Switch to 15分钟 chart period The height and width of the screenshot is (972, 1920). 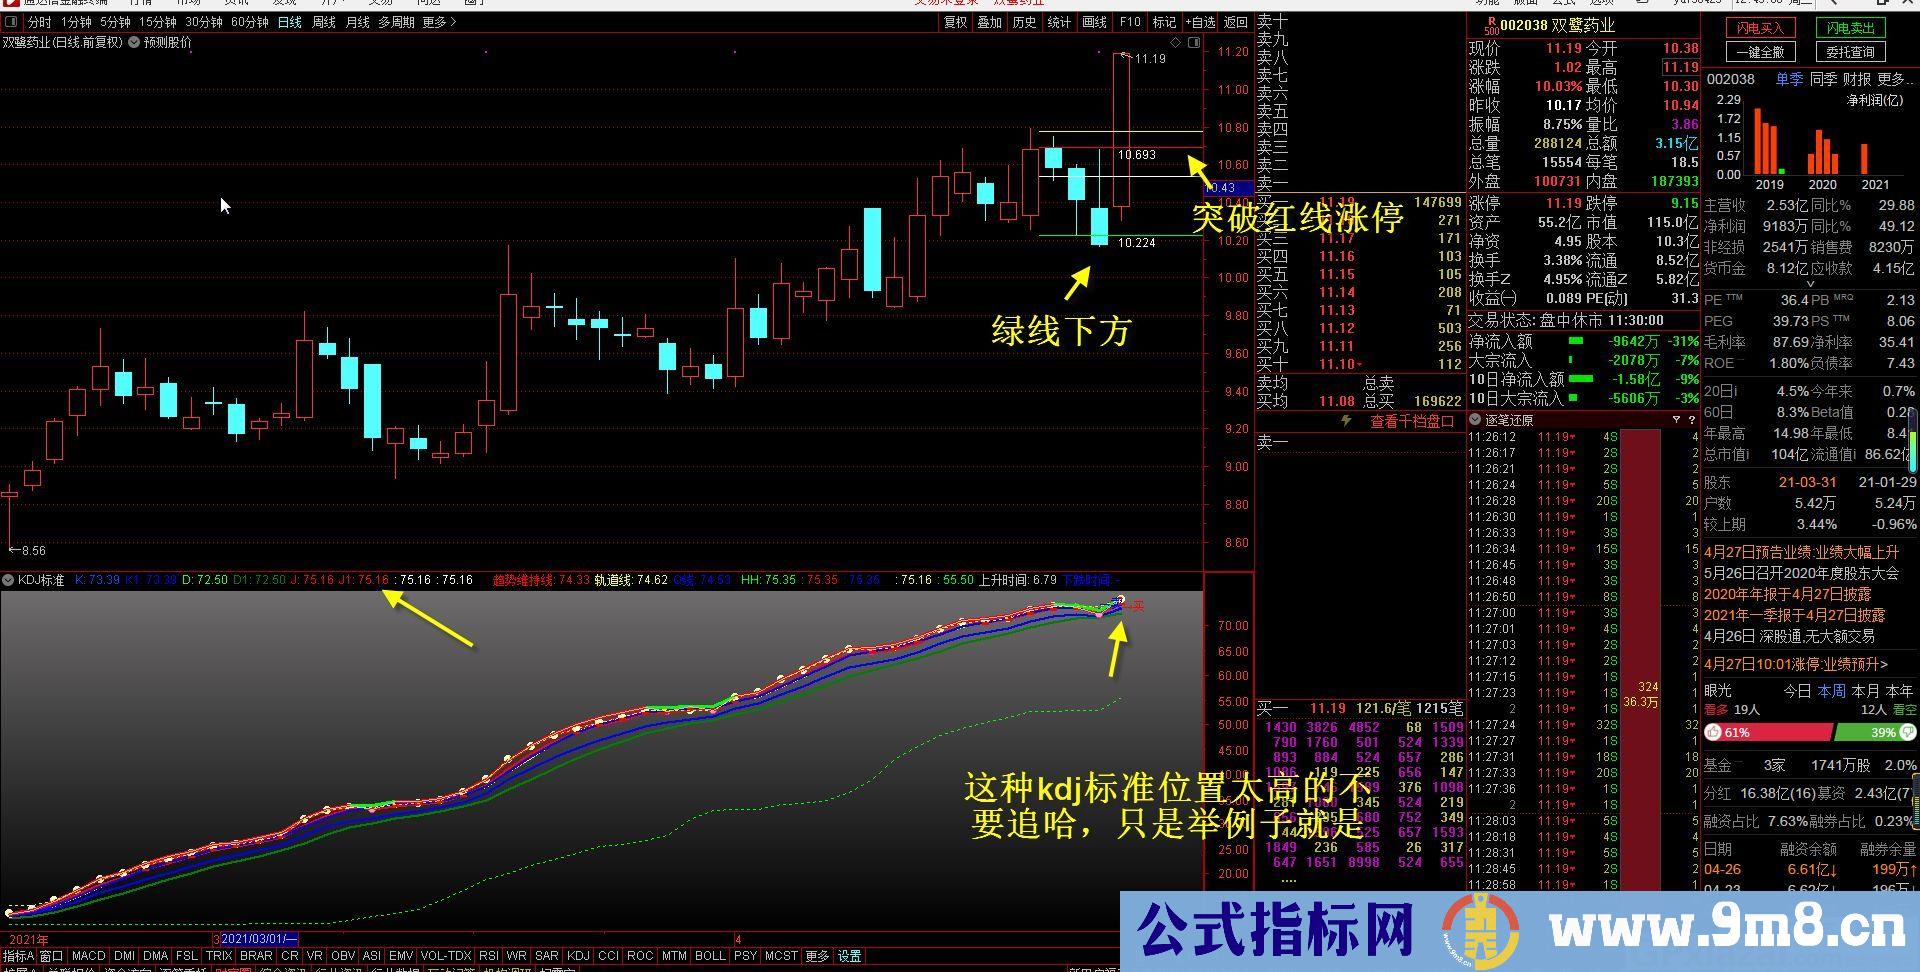pos(158,21)
